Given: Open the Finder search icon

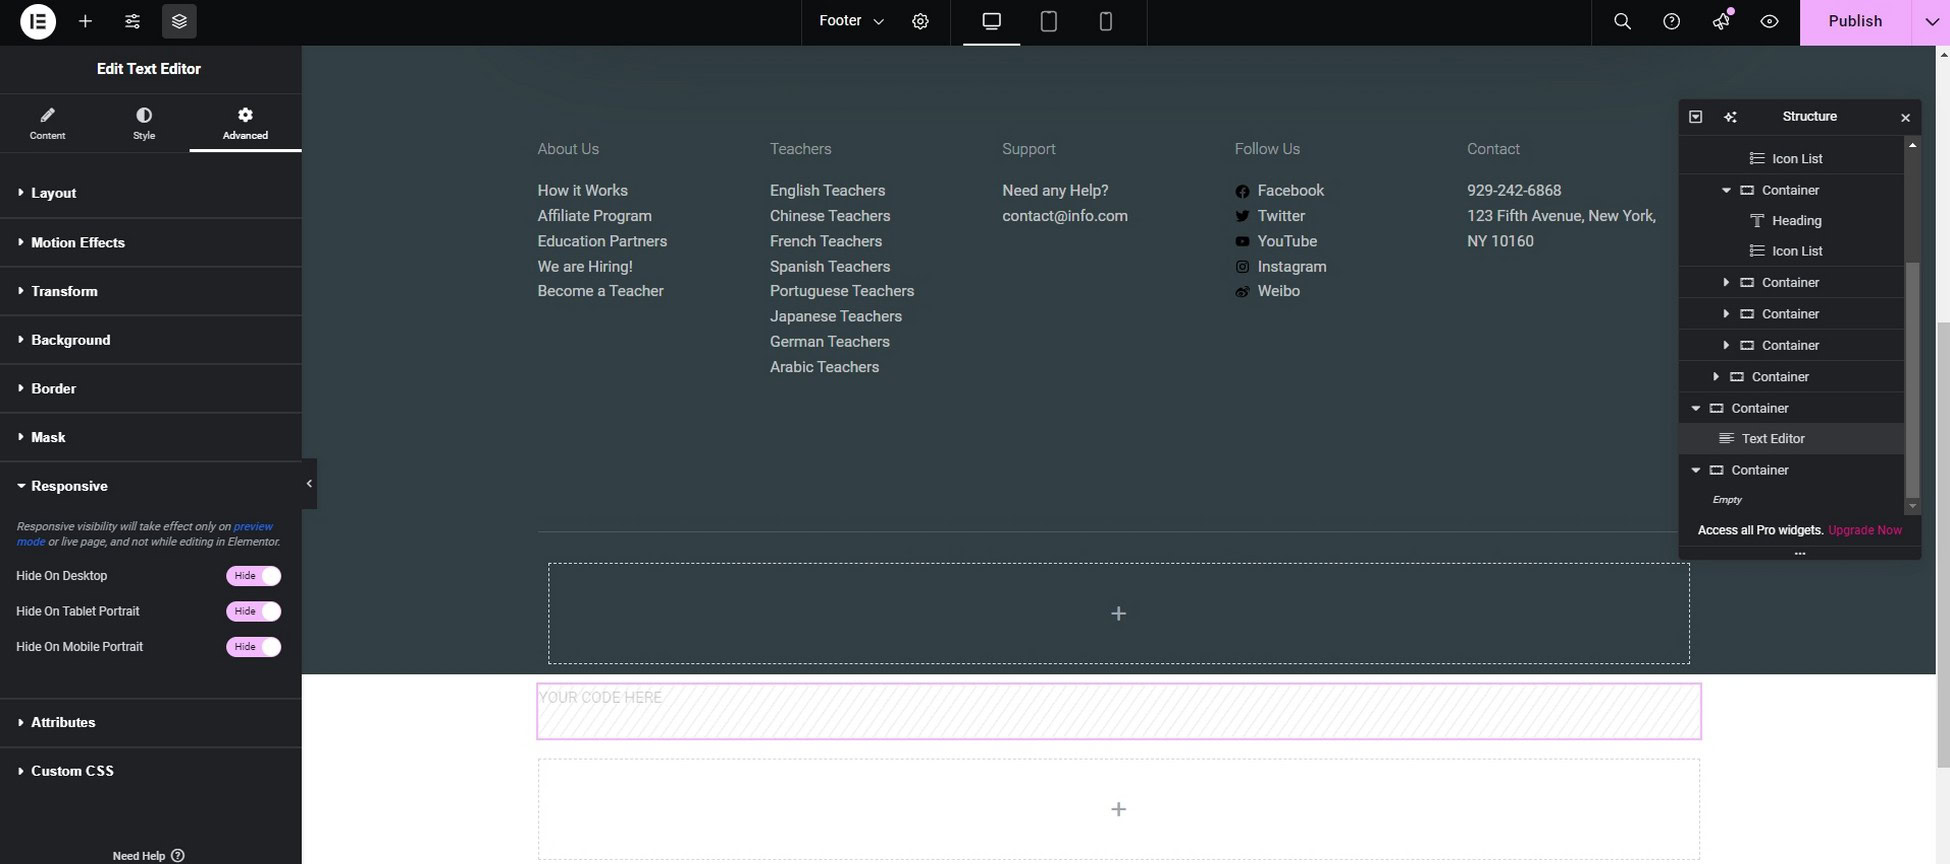Looking at the screenshot, I should tap(1622, 21).
